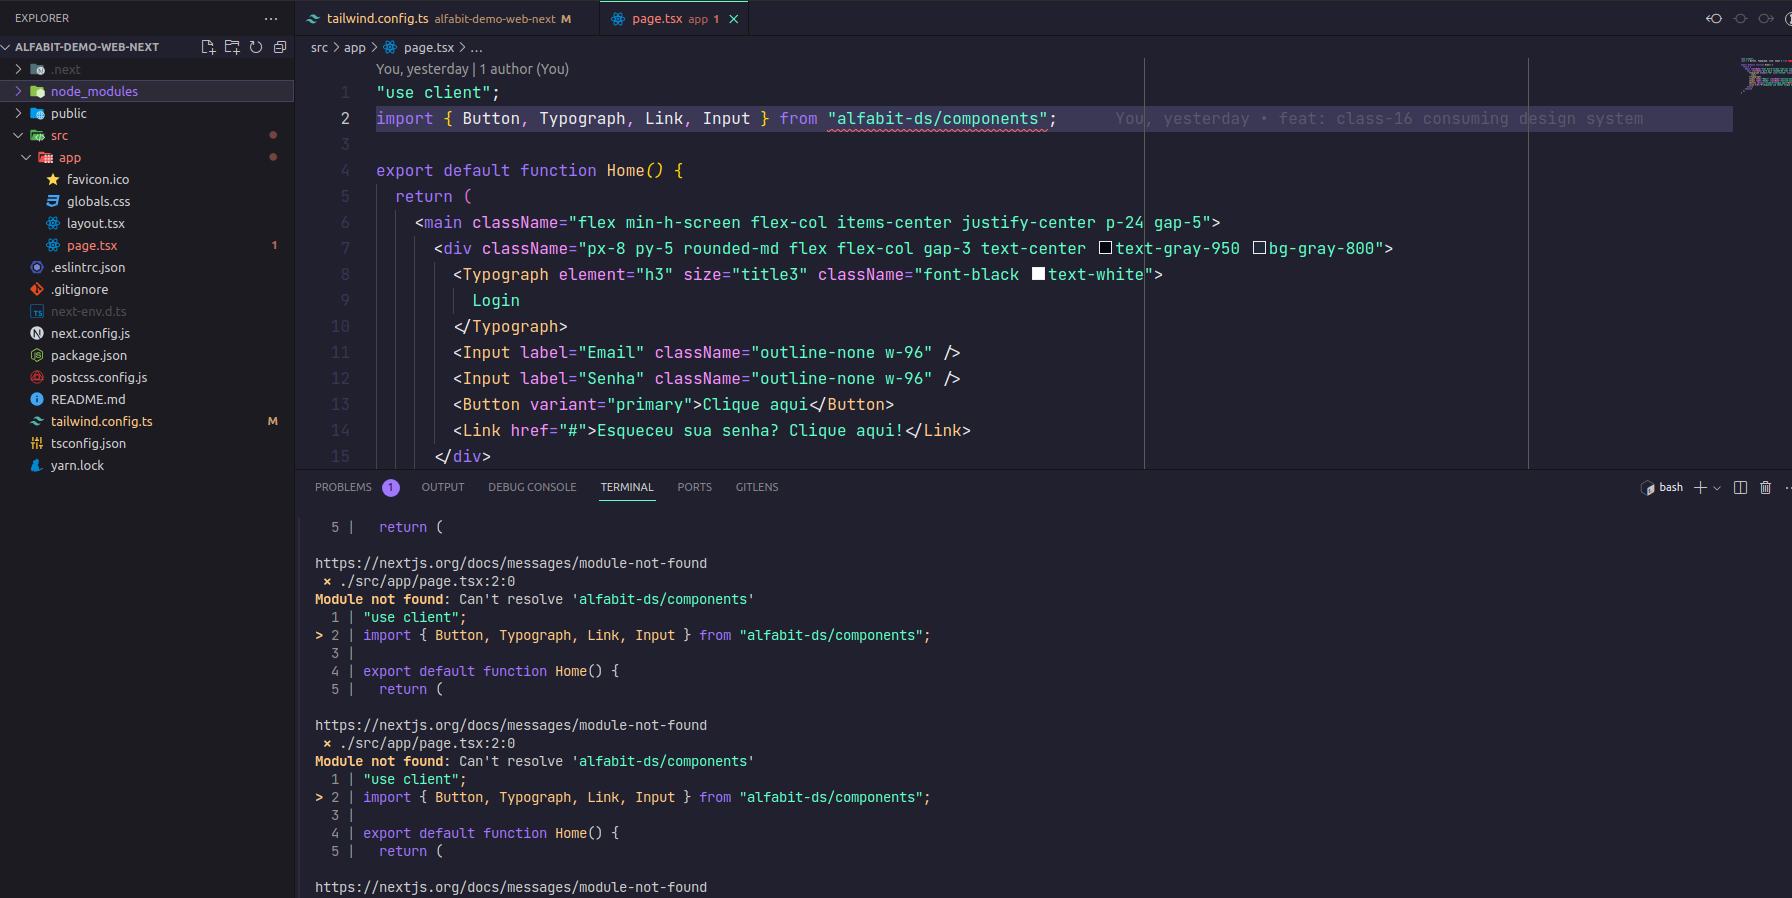The height and width of the screenshot is (898, 1792).
Task: Open previous revision with GitLens arrow
Action: [1714, 18]
